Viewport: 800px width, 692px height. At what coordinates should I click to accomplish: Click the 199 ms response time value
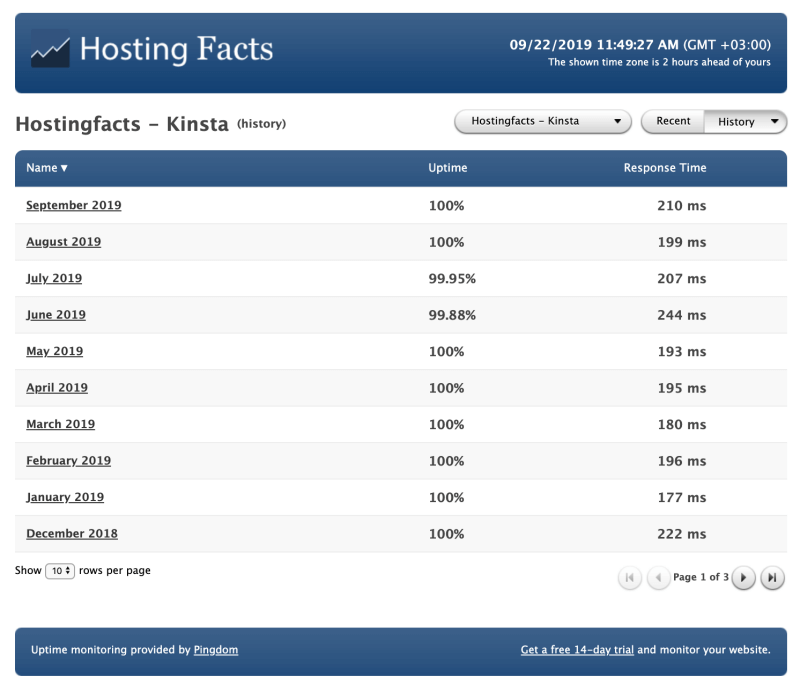point(682,242)
